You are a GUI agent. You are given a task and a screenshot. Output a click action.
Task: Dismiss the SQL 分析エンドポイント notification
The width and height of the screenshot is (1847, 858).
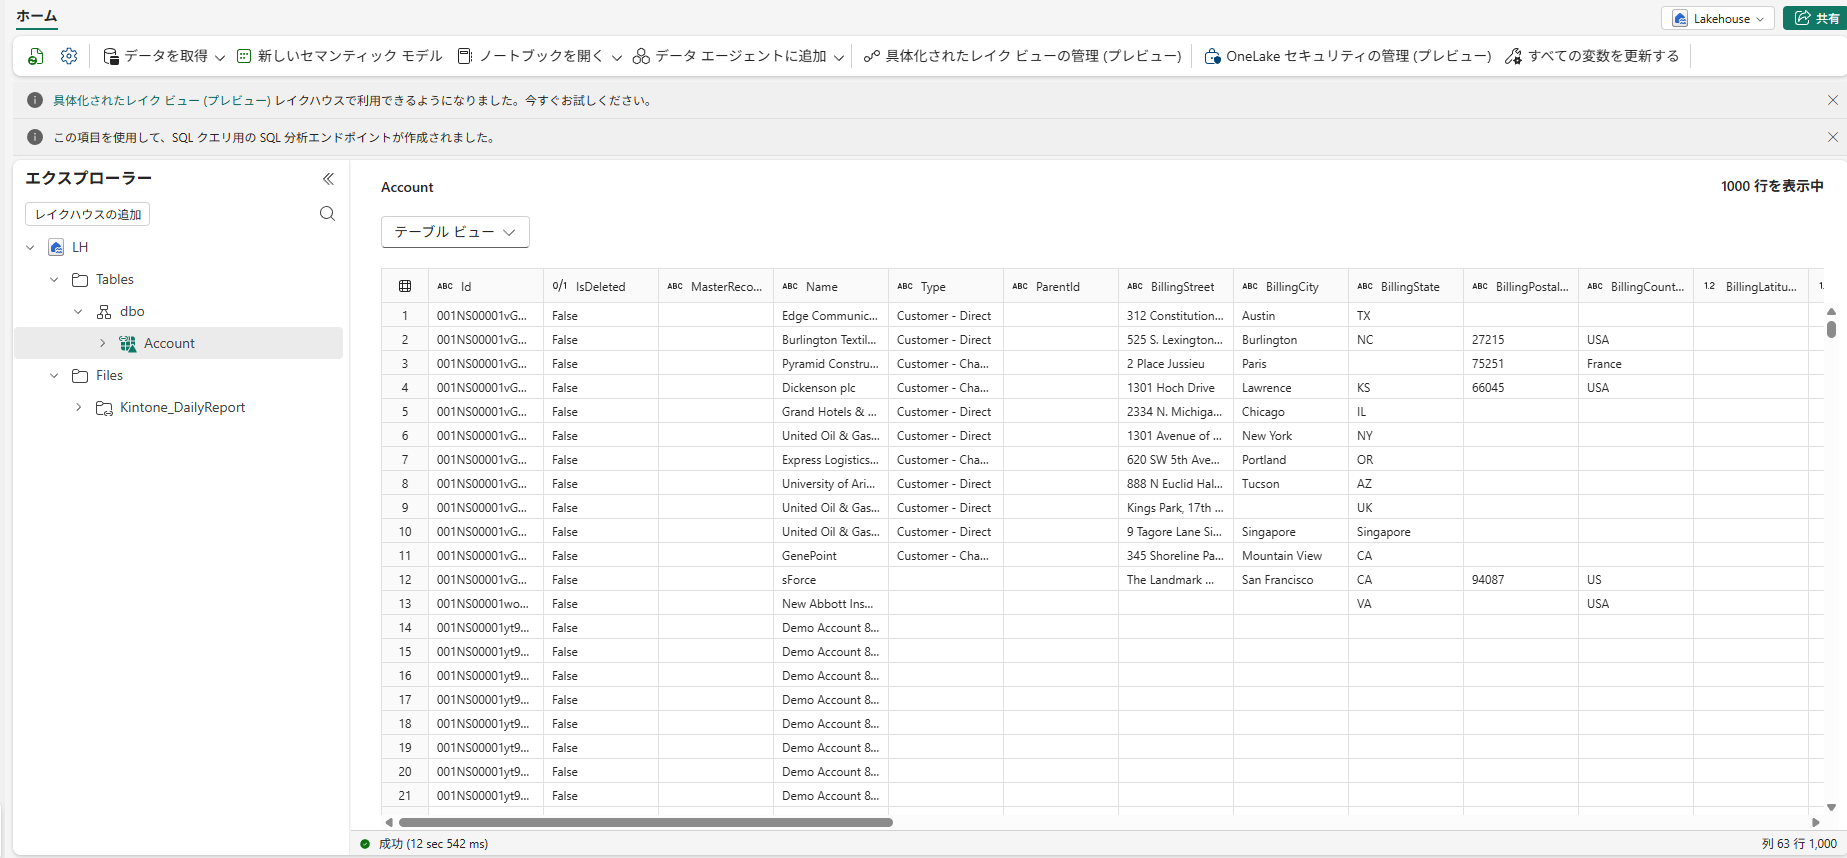1833,137
